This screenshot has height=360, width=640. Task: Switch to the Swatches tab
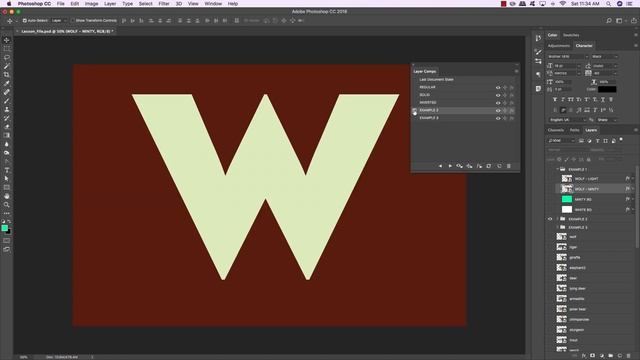coord(571,35)
